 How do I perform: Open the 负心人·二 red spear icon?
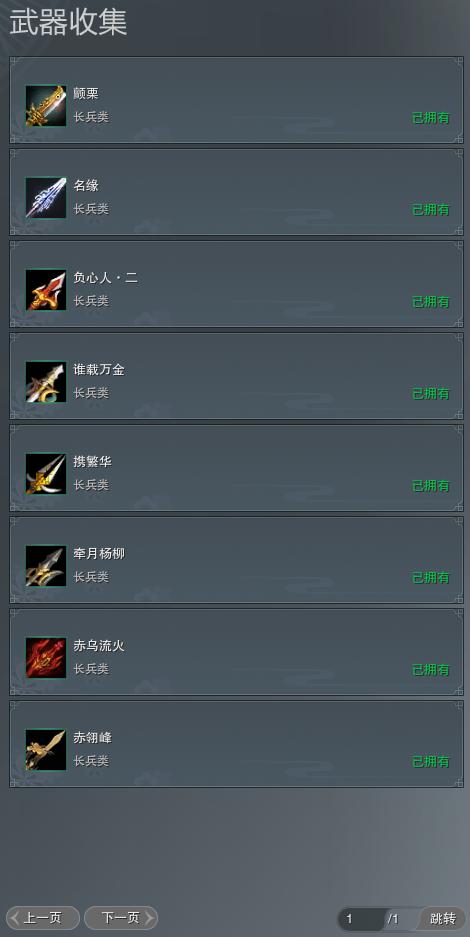click(x=46, y=290)
